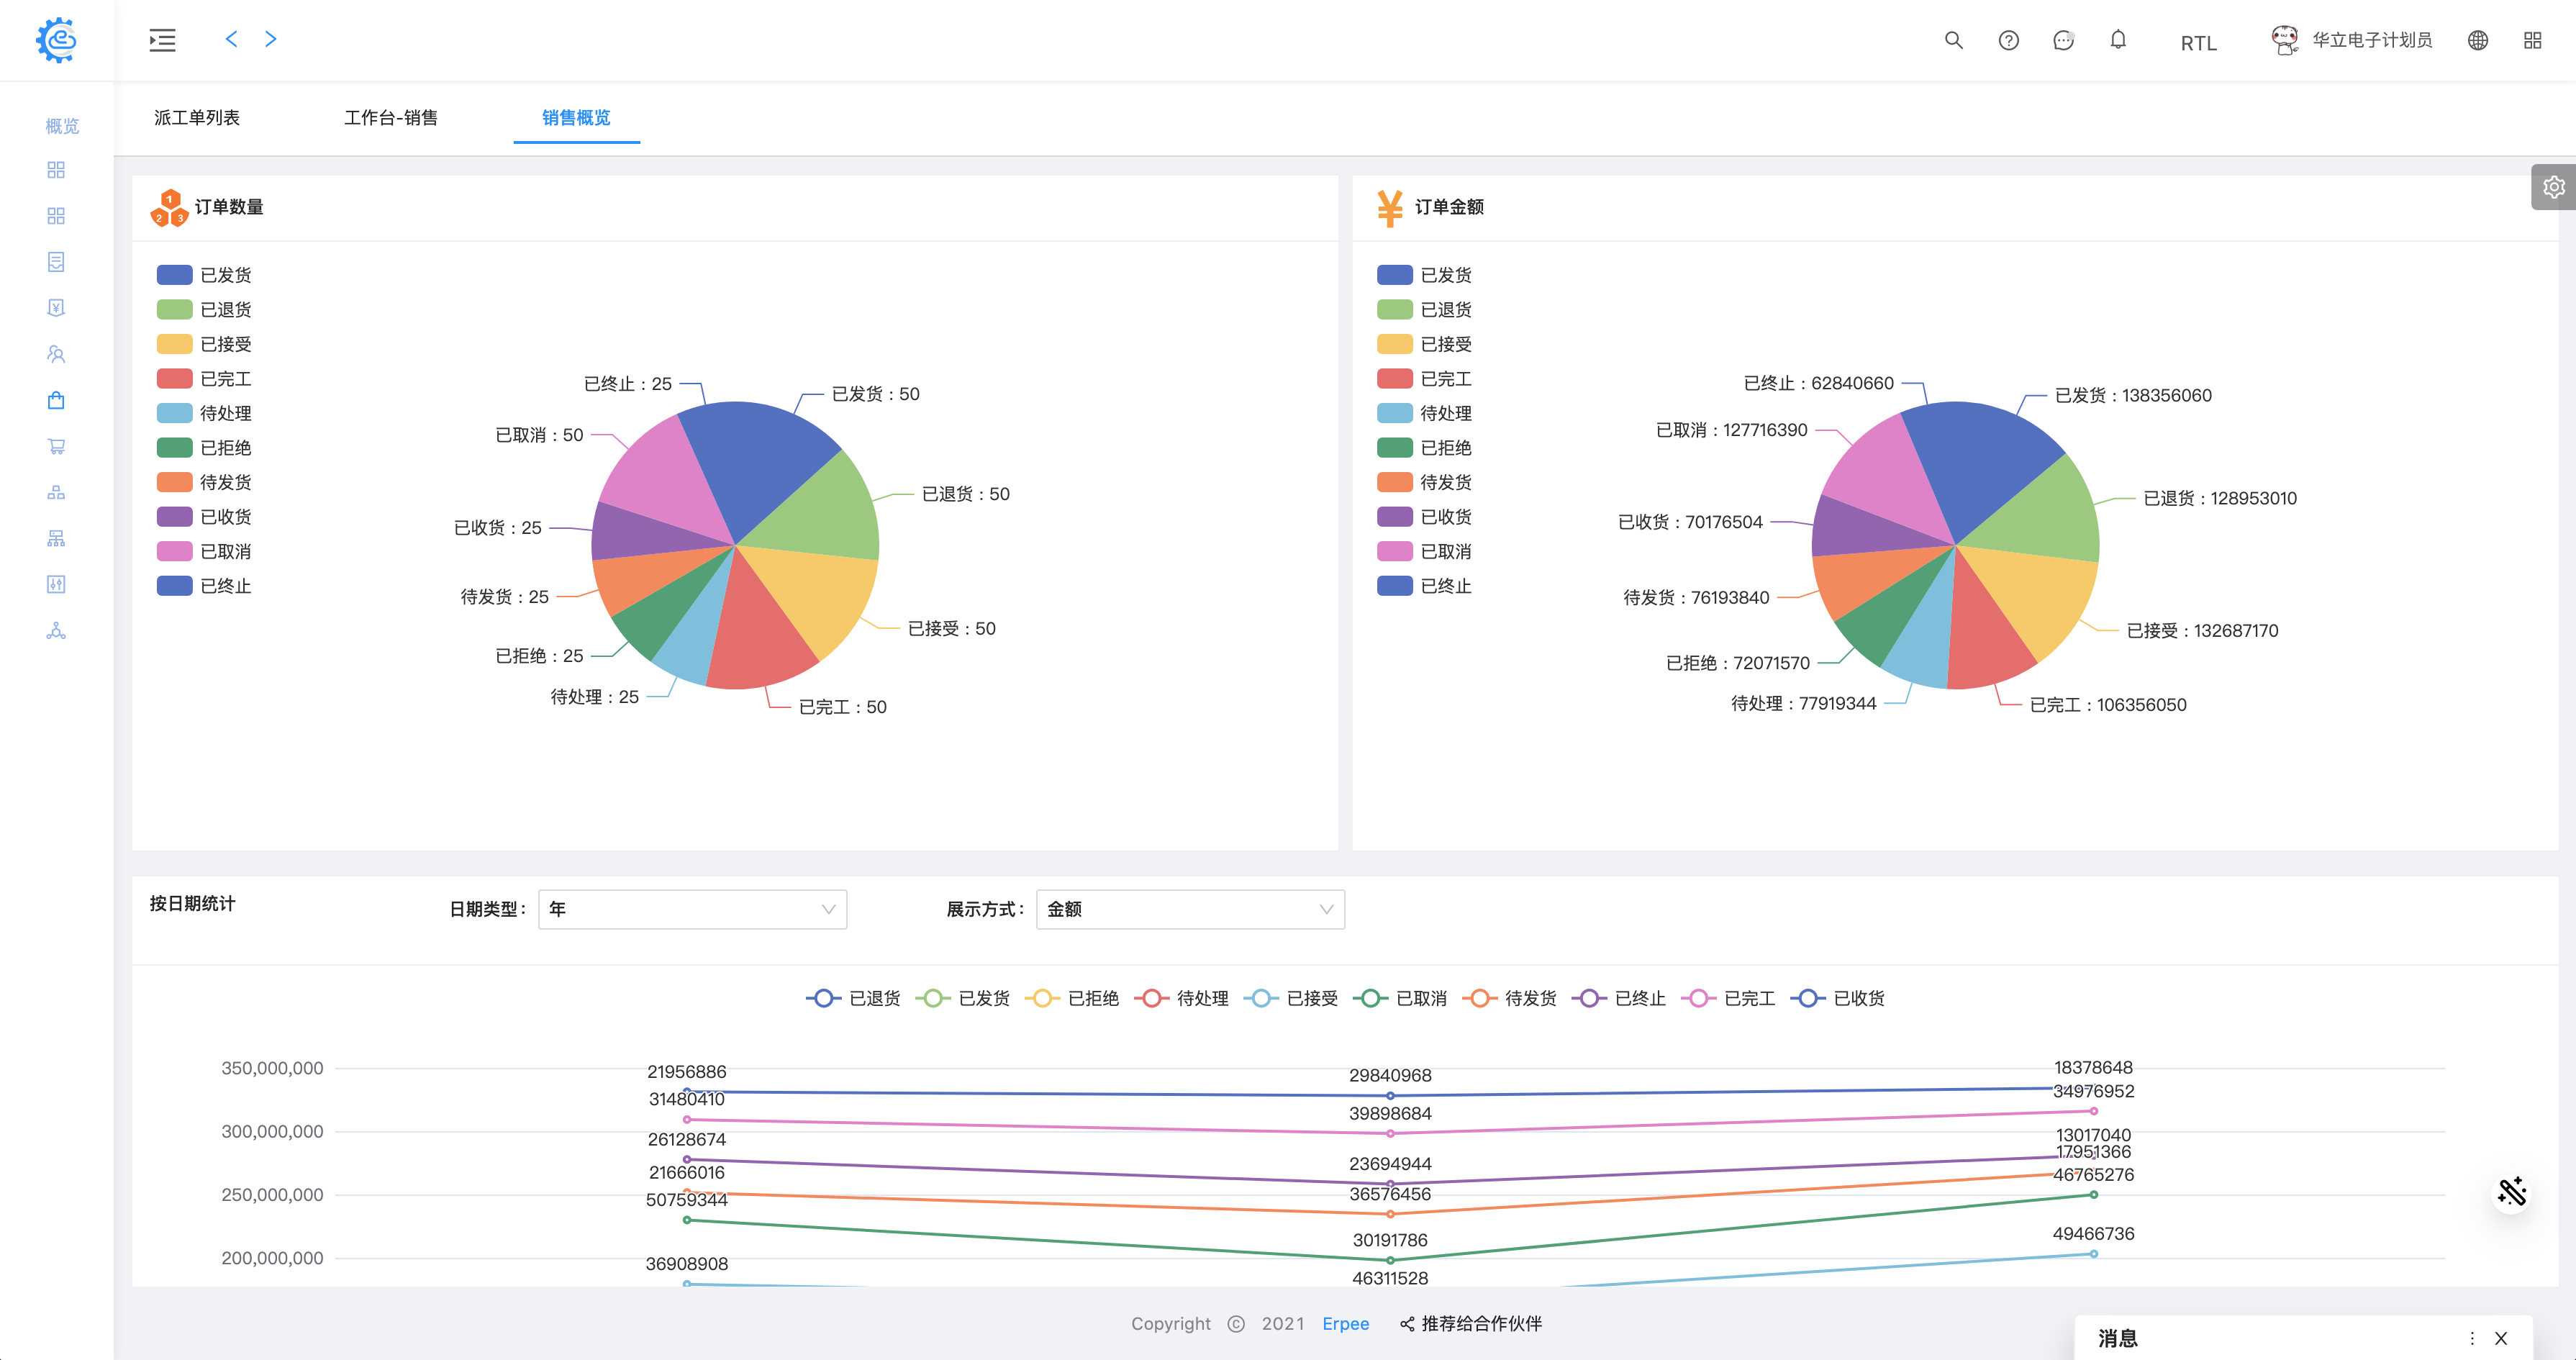Switch to the 工作台-销售 tab

[390, 118]
